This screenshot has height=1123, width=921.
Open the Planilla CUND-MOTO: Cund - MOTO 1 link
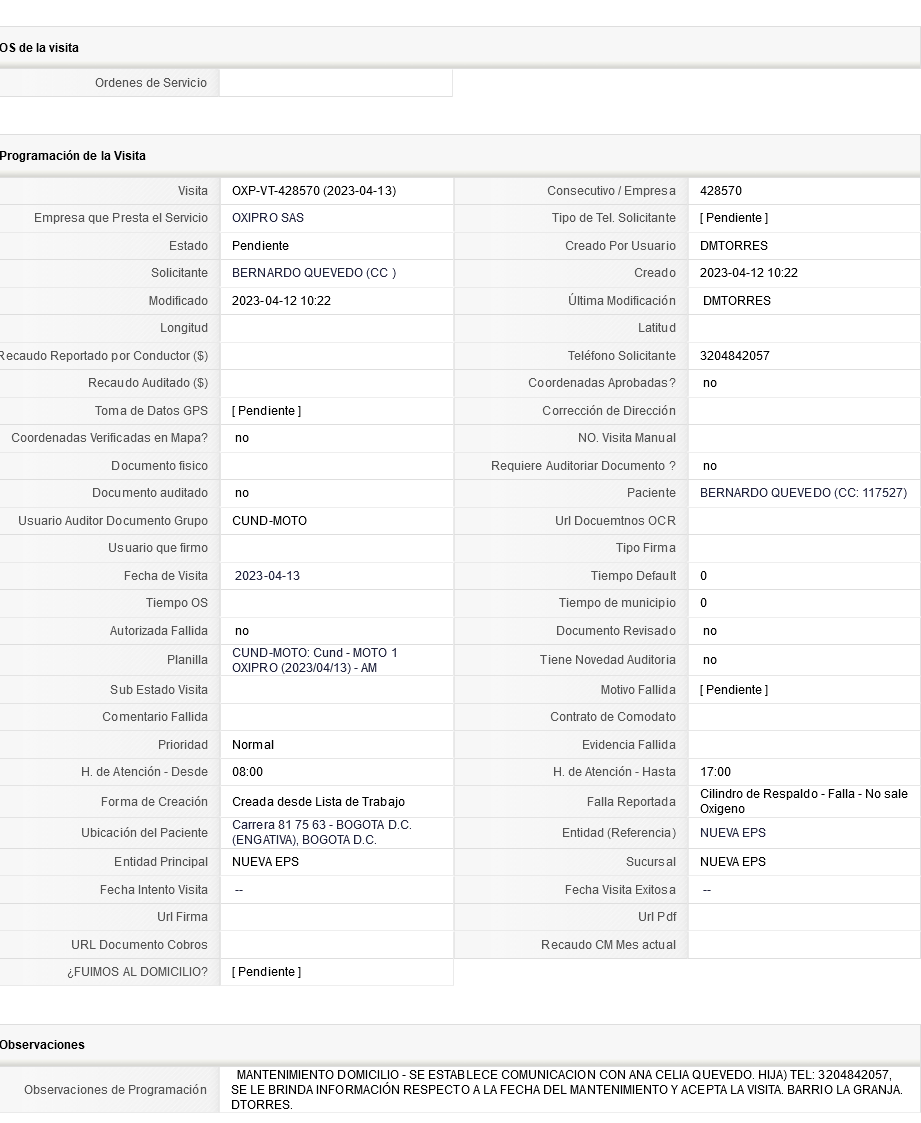pos(314,660)
